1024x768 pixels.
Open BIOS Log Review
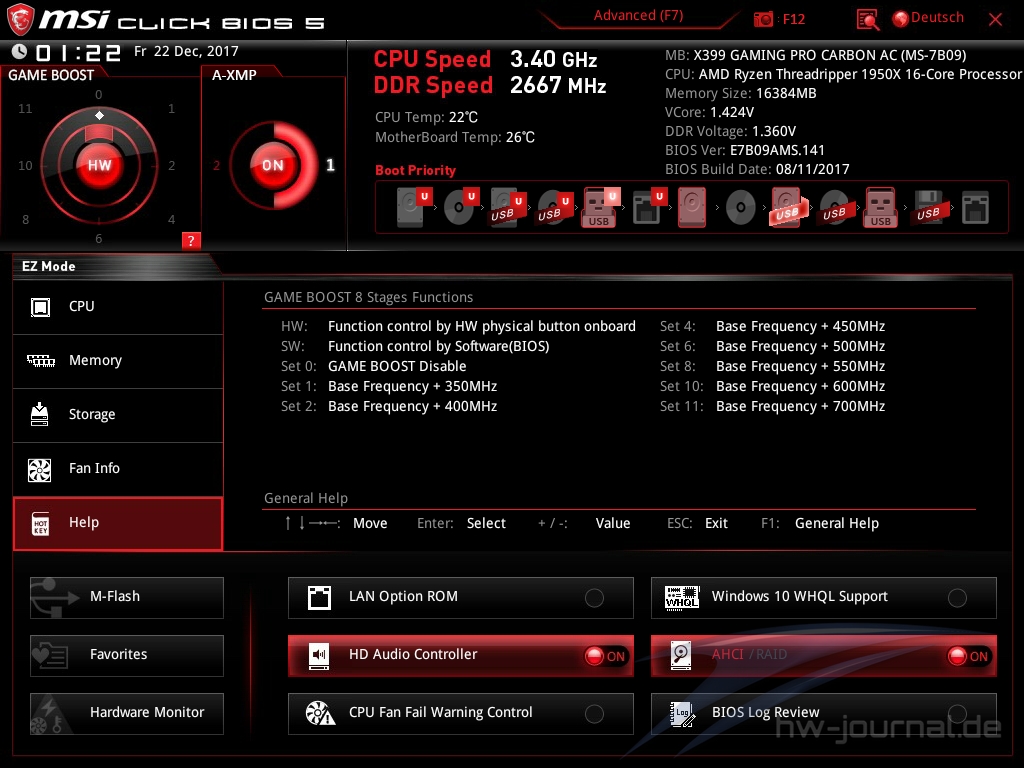[824, 713]
